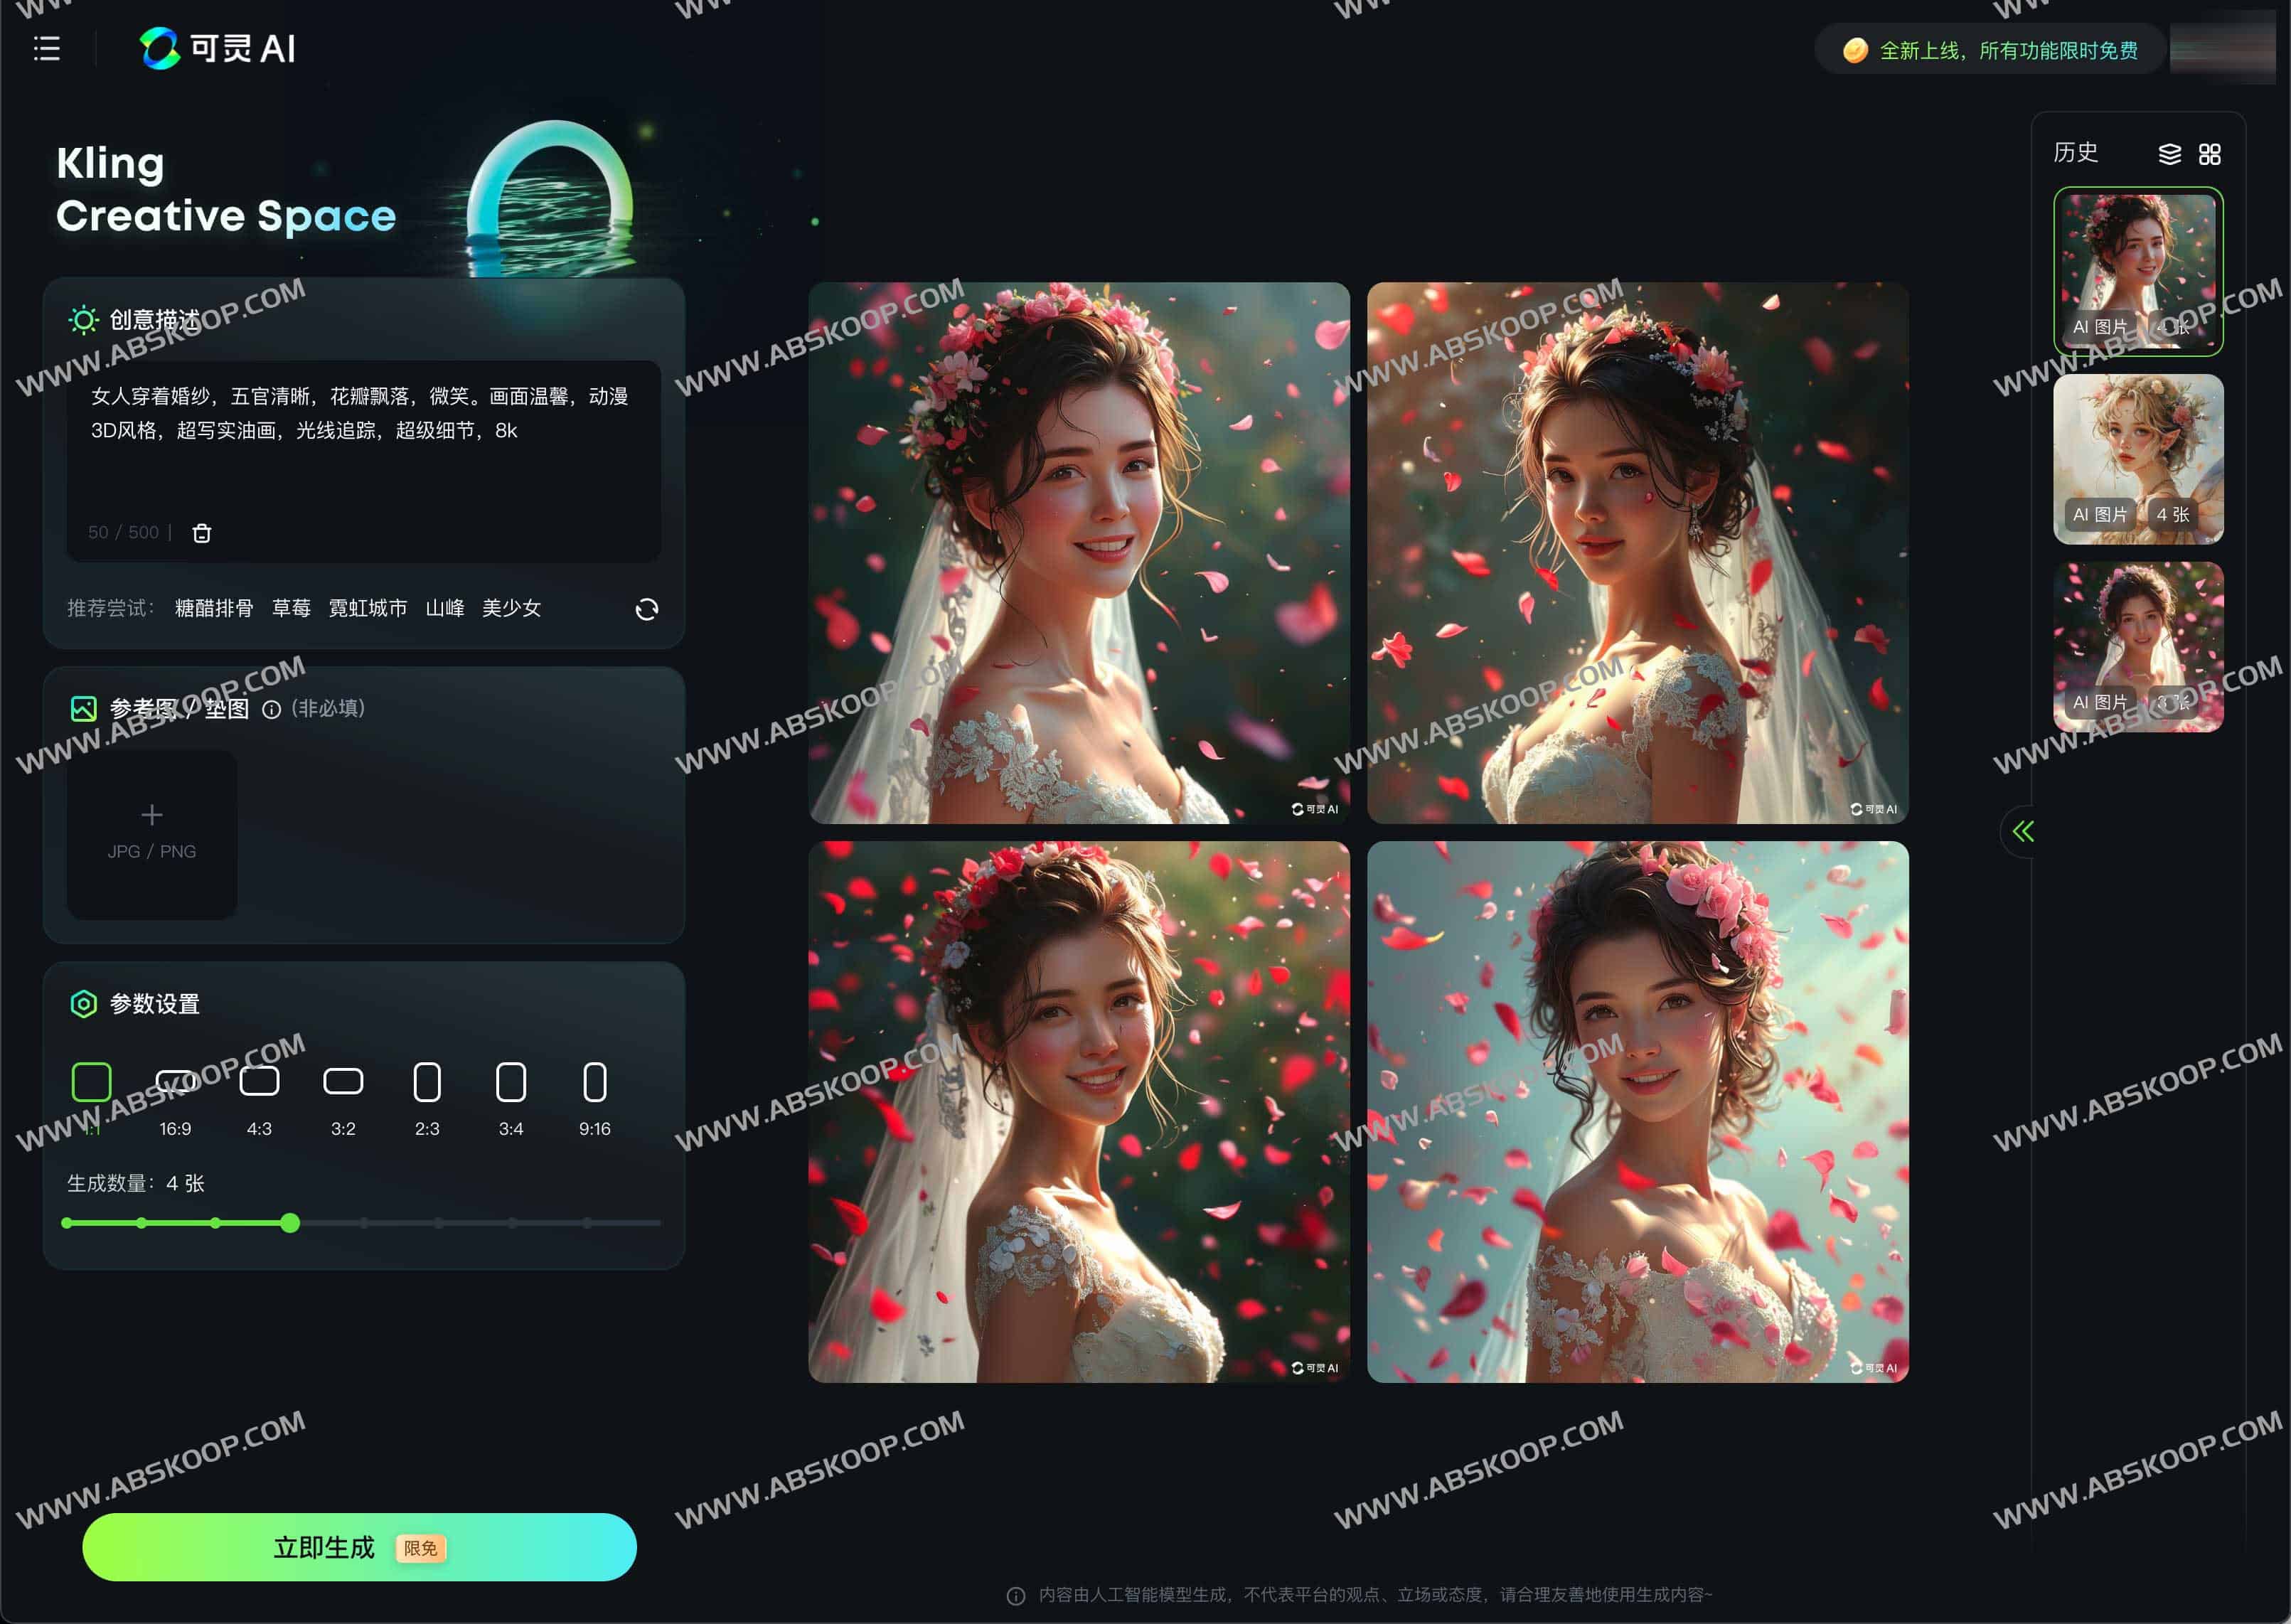Try the 霓虹城市 suggested prompt
Viewport: 2291px width, 1624px height.
367,608
